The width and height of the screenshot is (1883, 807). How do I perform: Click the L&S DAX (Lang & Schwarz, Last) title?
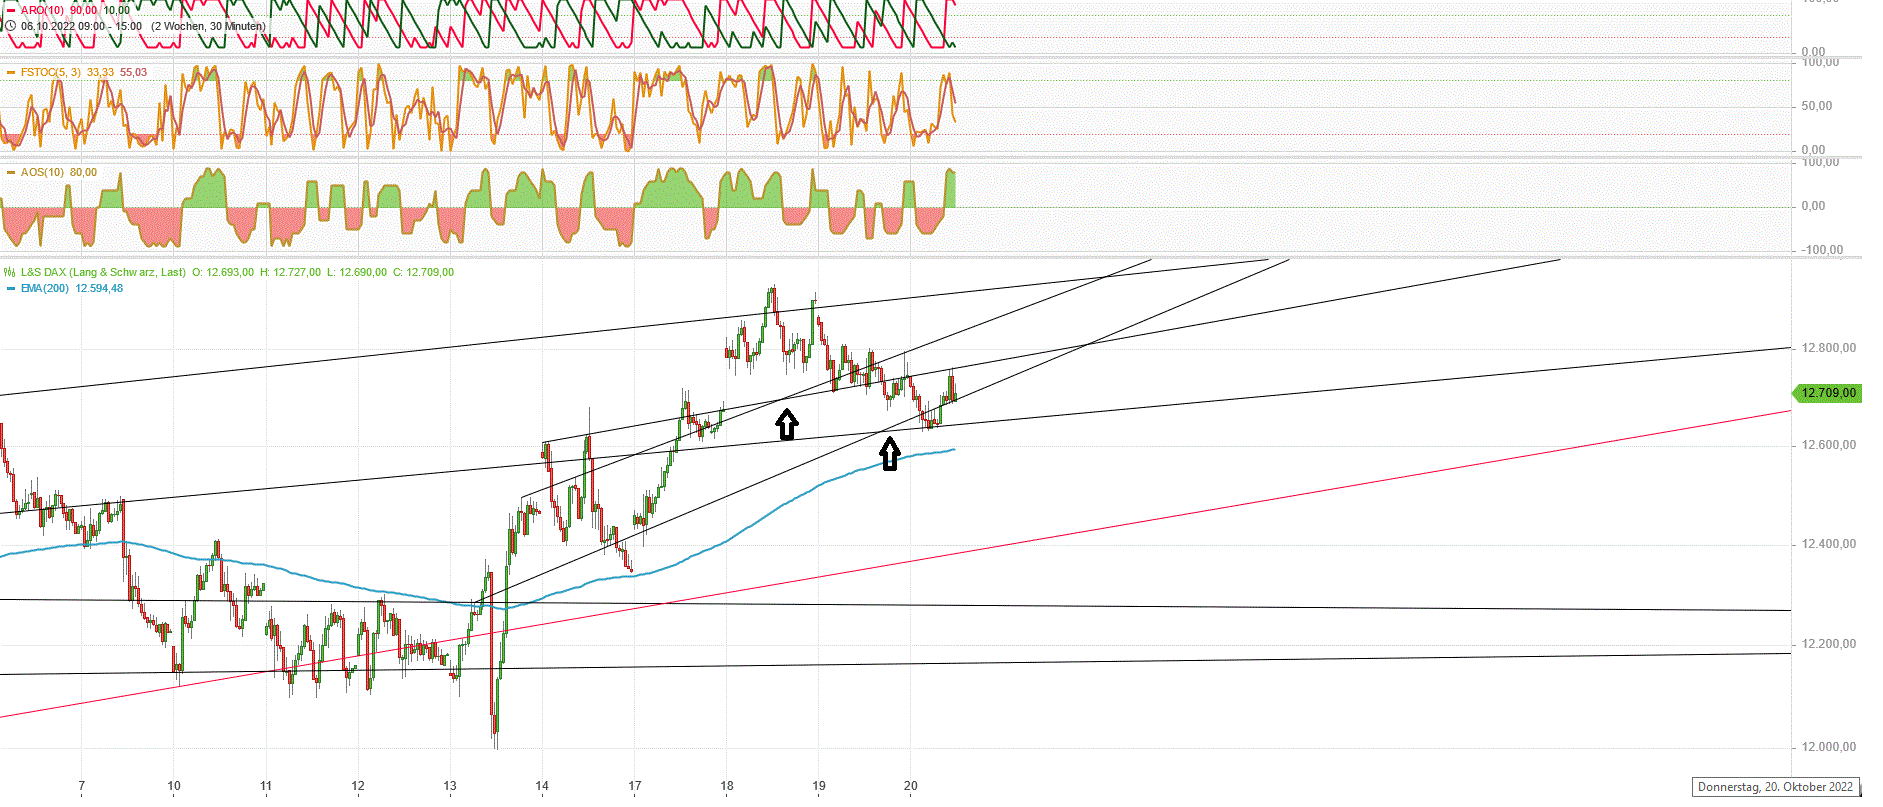pyautogui.click(x=103, y=272)
